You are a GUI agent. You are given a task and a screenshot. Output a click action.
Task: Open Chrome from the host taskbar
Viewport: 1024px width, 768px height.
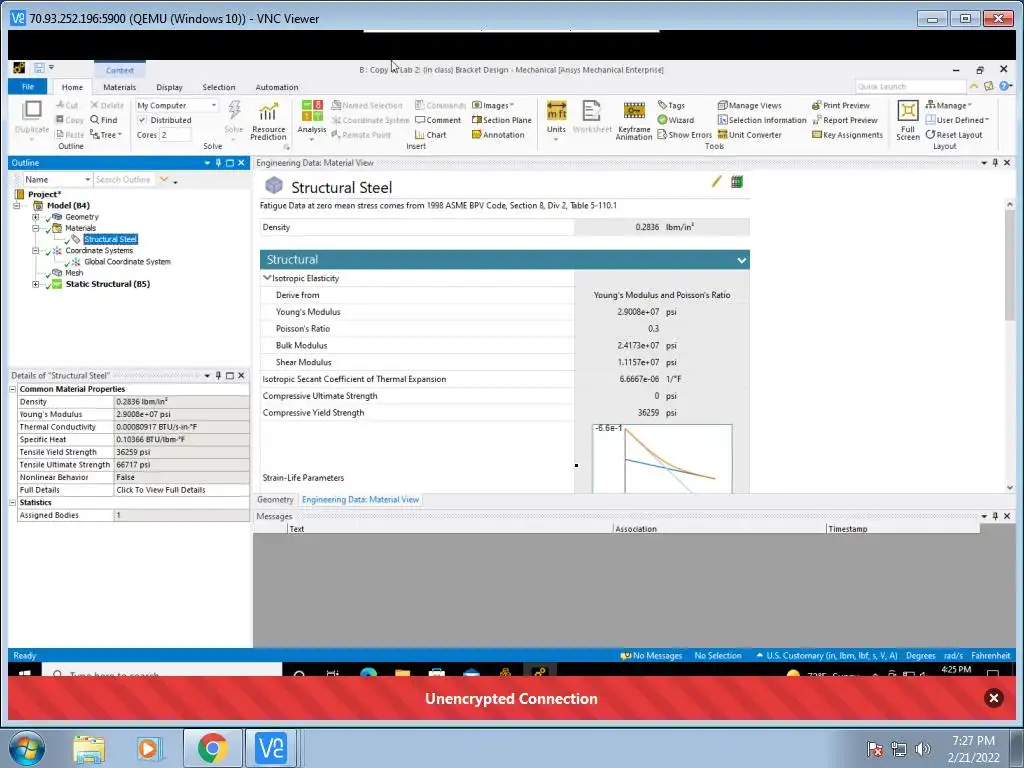[x=213, y=748]
